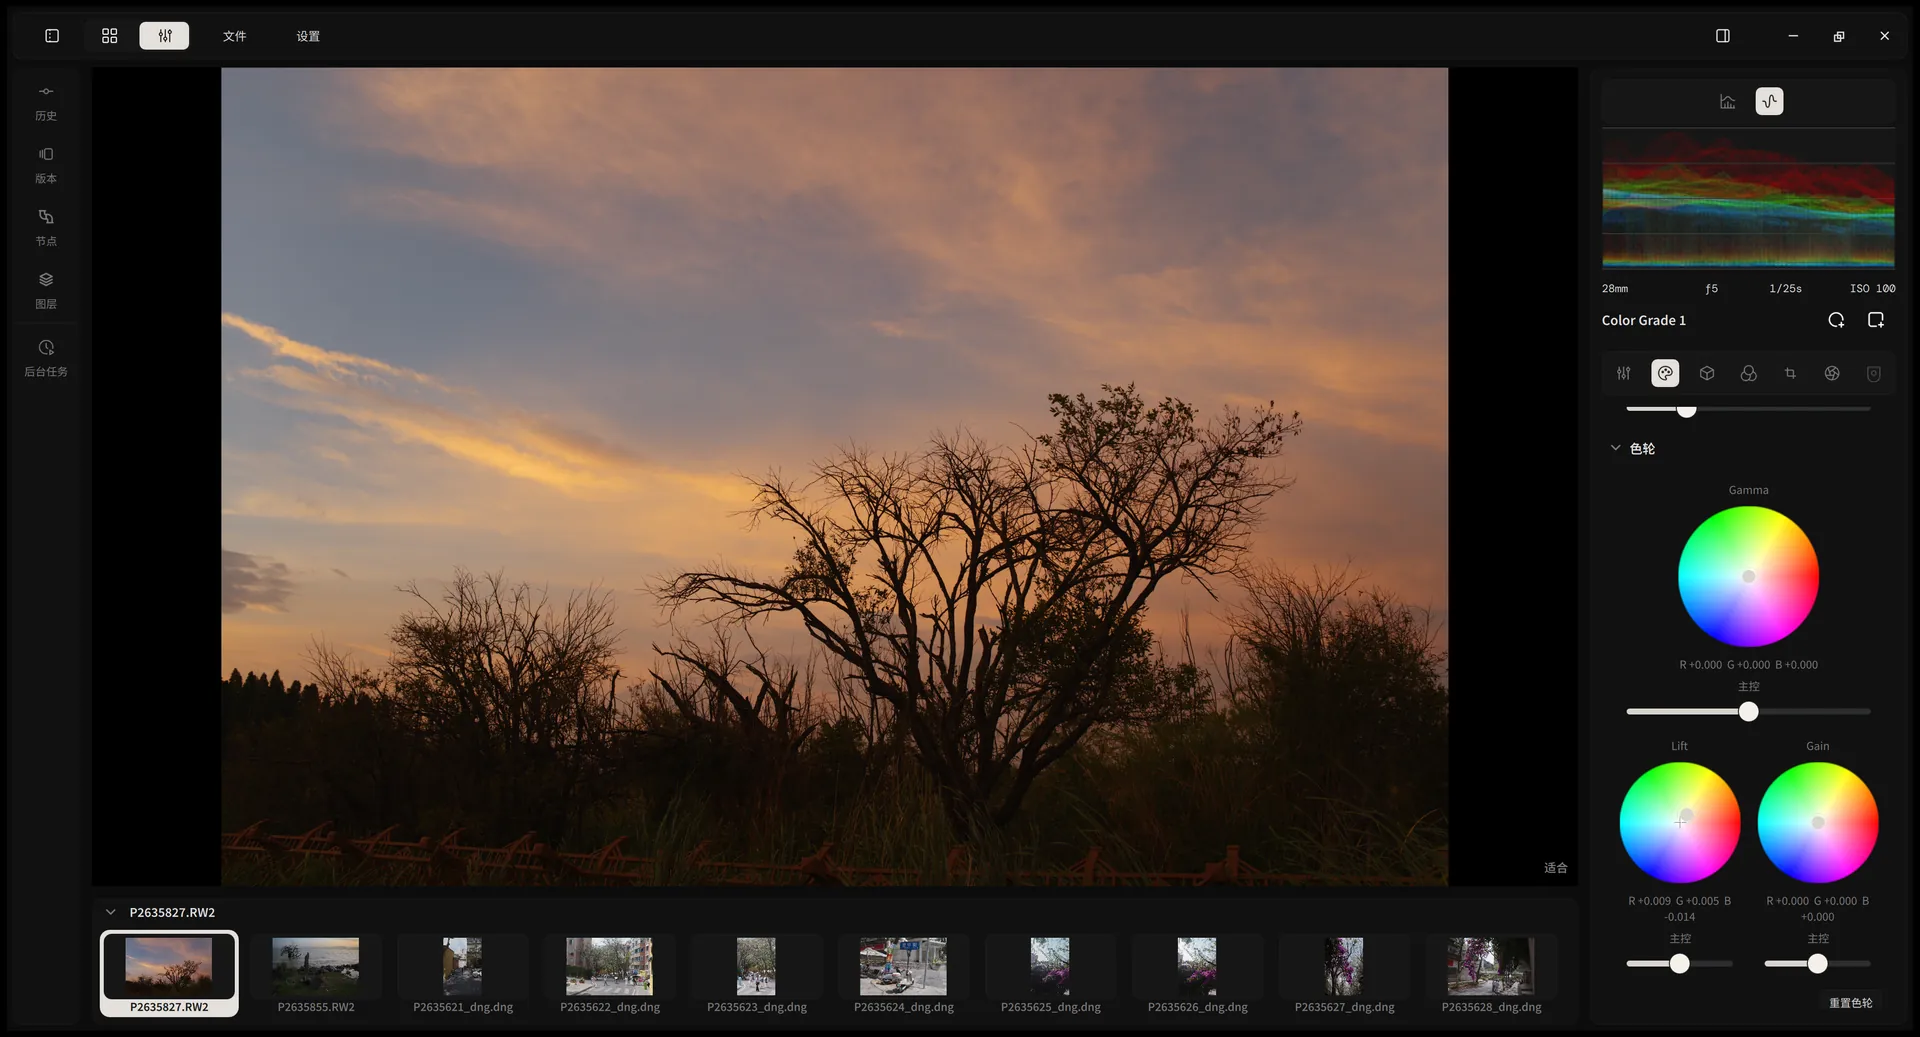1920x1037 pixels.
Task: Open the basic adjustments sliders tab
Action: click(x=1624, y=373)
